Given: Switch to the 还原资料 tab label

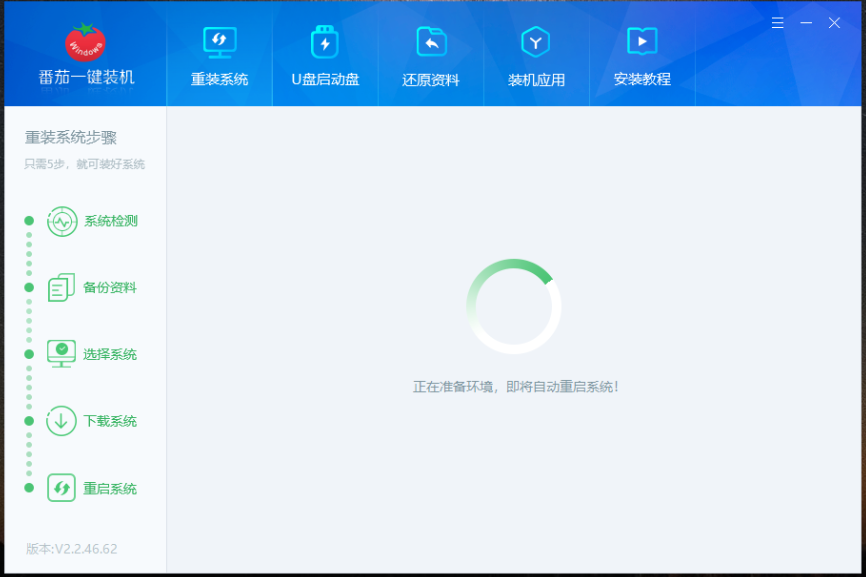Looking at the screenshot, I should [x=431, y=80].
